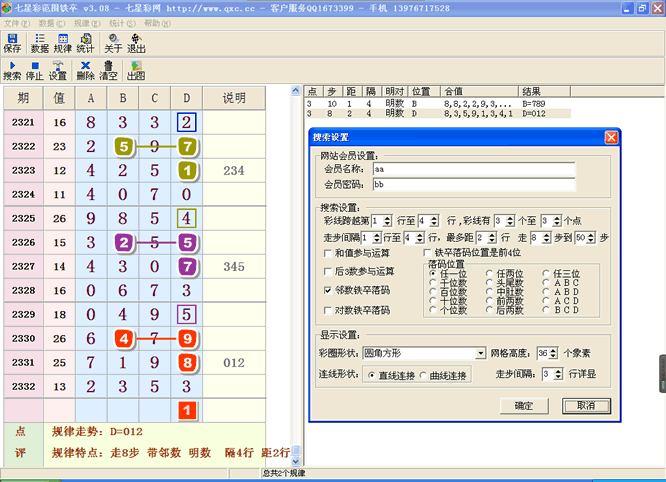Click the 会员名称 input field

[x=474, y=169]
